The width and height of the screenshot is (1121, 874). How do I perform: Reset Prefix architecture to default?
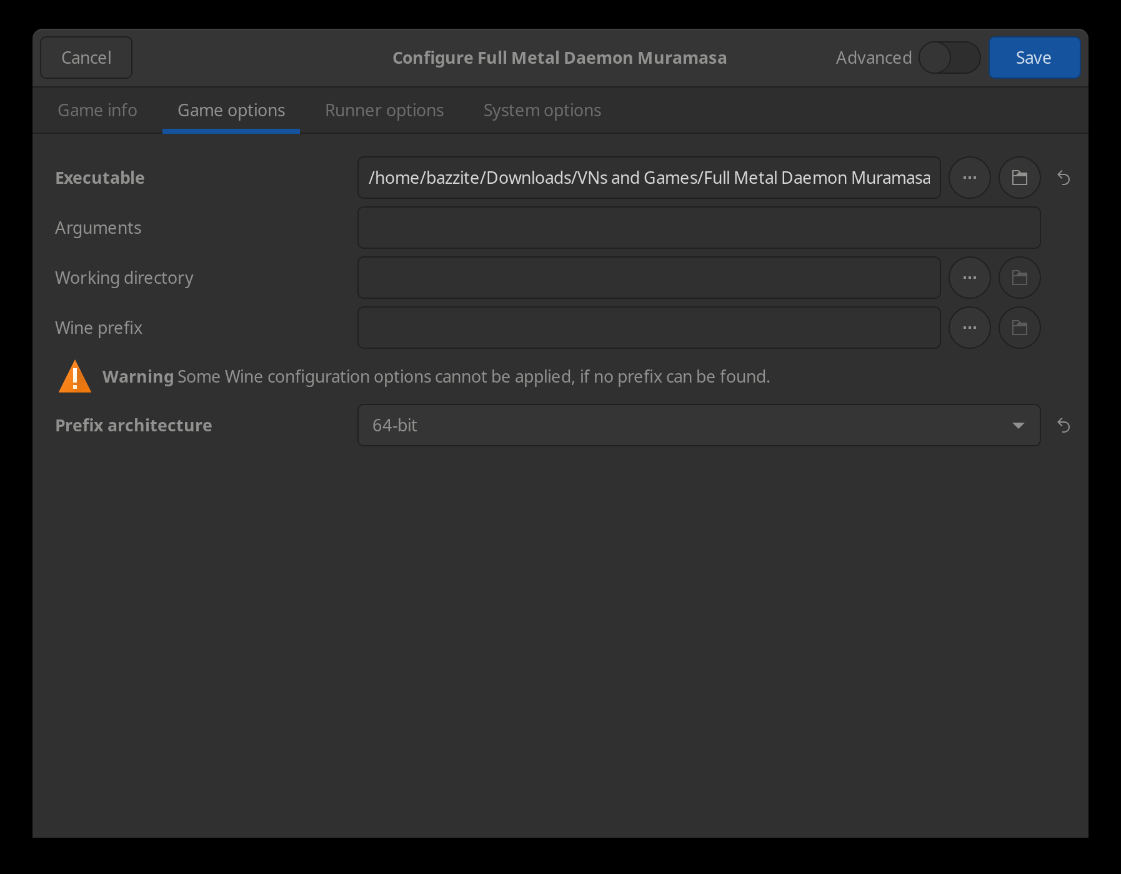coord(1063,426)
